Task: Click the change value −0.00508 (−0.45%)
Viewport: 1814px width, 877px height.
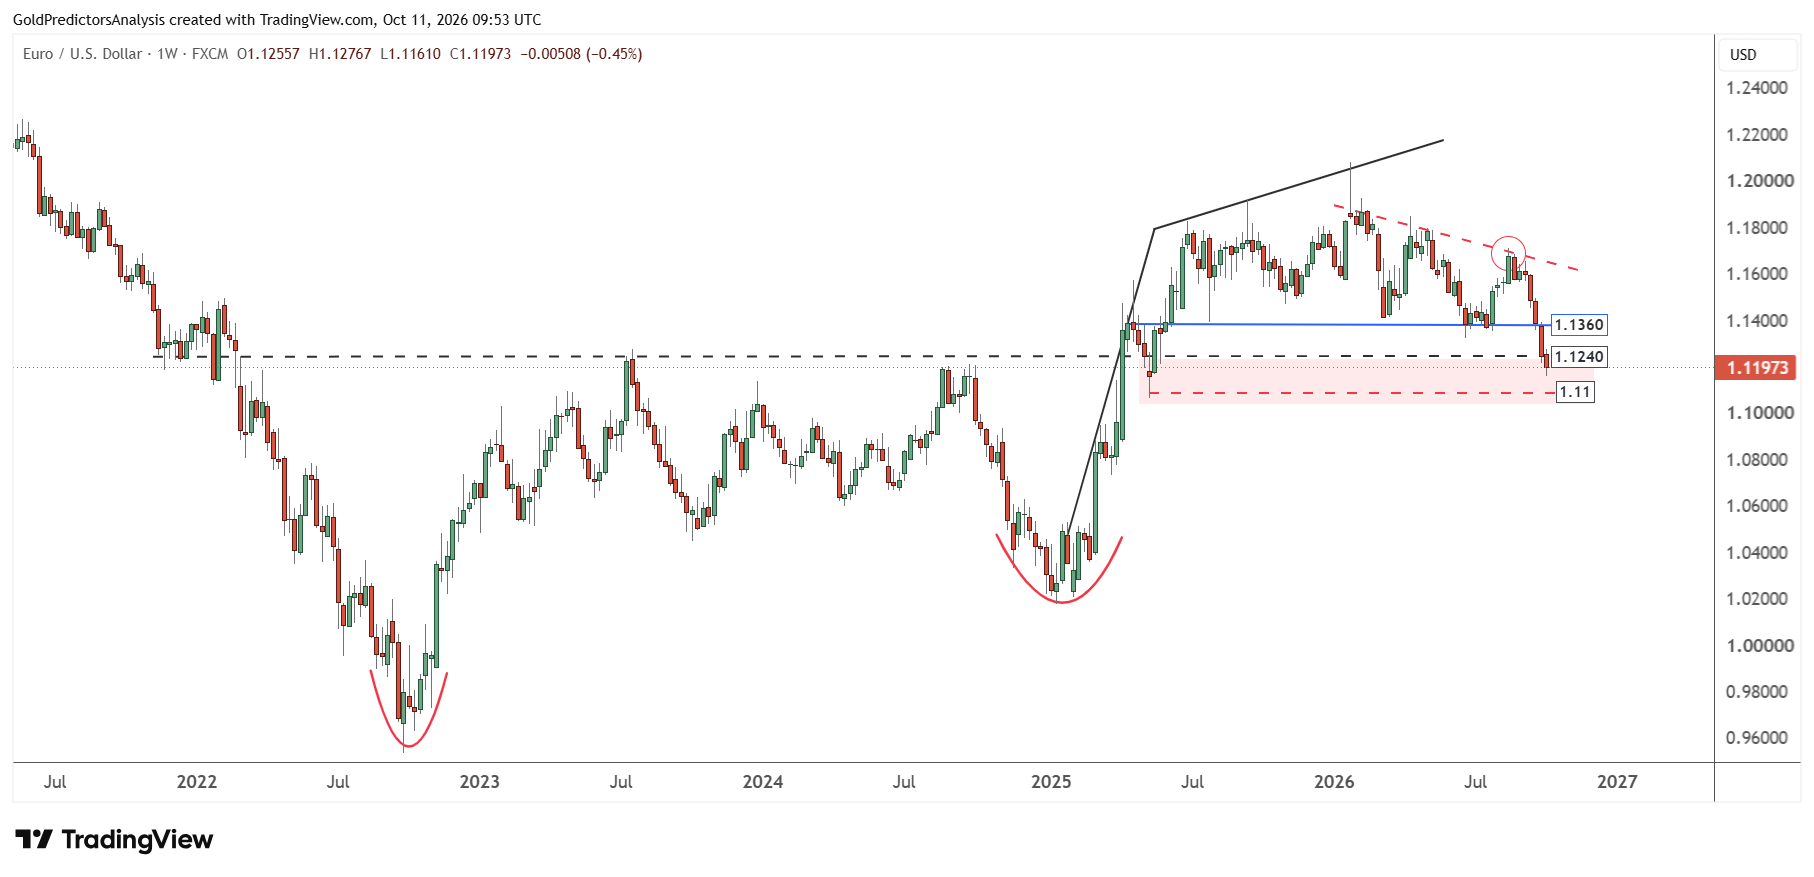Action: pyautogui.click(x=581, y=54)
